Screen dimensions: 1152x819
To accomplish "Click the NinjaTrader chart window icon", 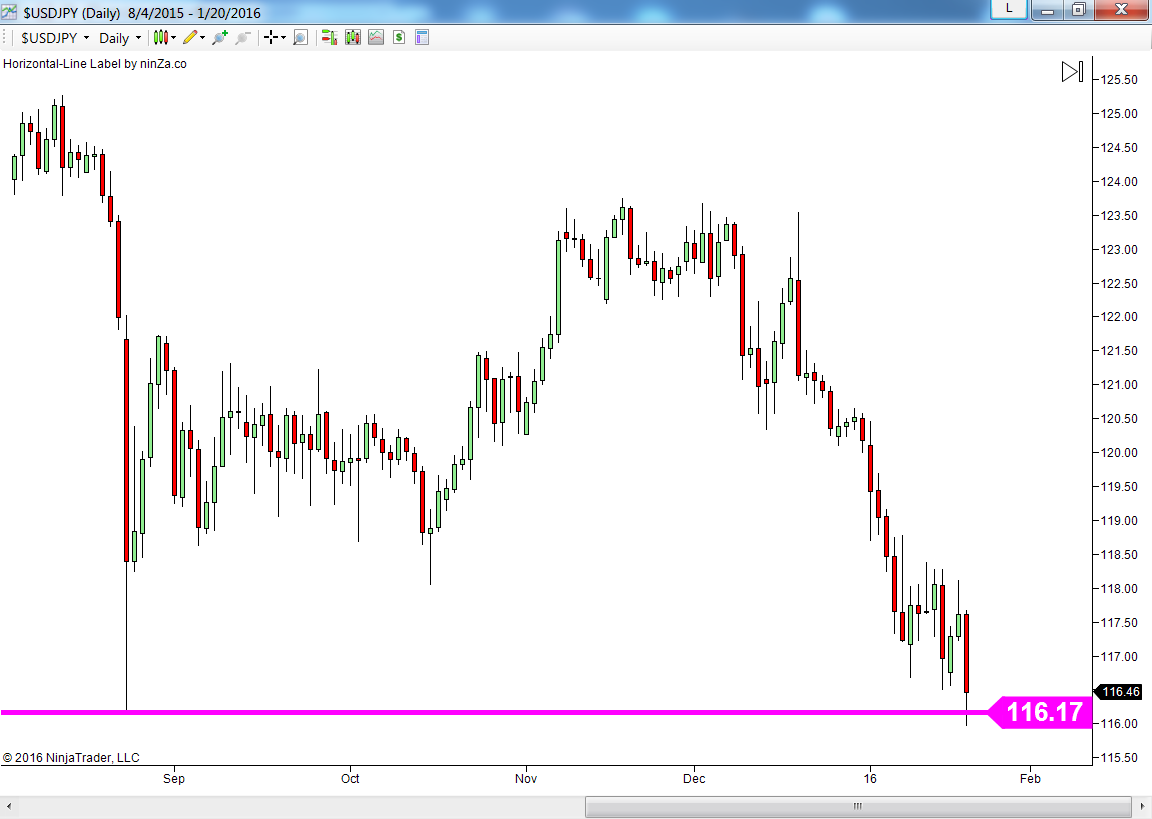I will coord(10,11).
